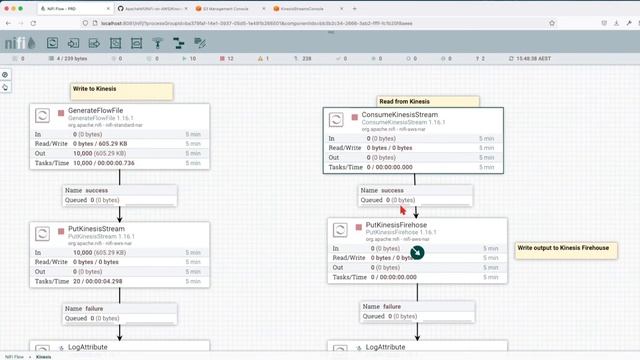The image size is (640, 360).
Task: Click the disabled components count 238
Action: [303, 59]
